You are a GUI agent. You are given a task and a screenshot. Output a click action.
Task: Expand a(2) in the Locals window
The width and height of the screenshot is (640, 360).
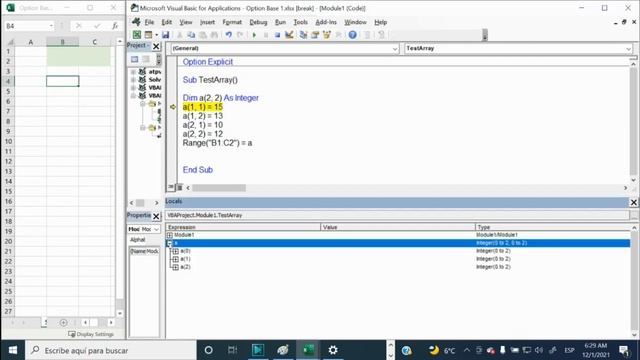(176, 267)
